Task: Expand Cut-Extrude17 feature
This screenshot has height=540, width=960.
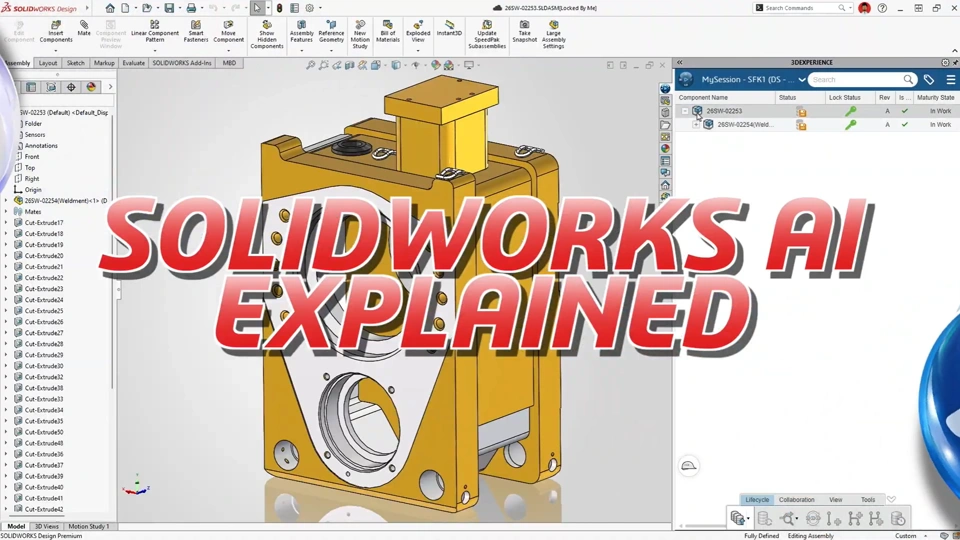Action: coord(6,223)
